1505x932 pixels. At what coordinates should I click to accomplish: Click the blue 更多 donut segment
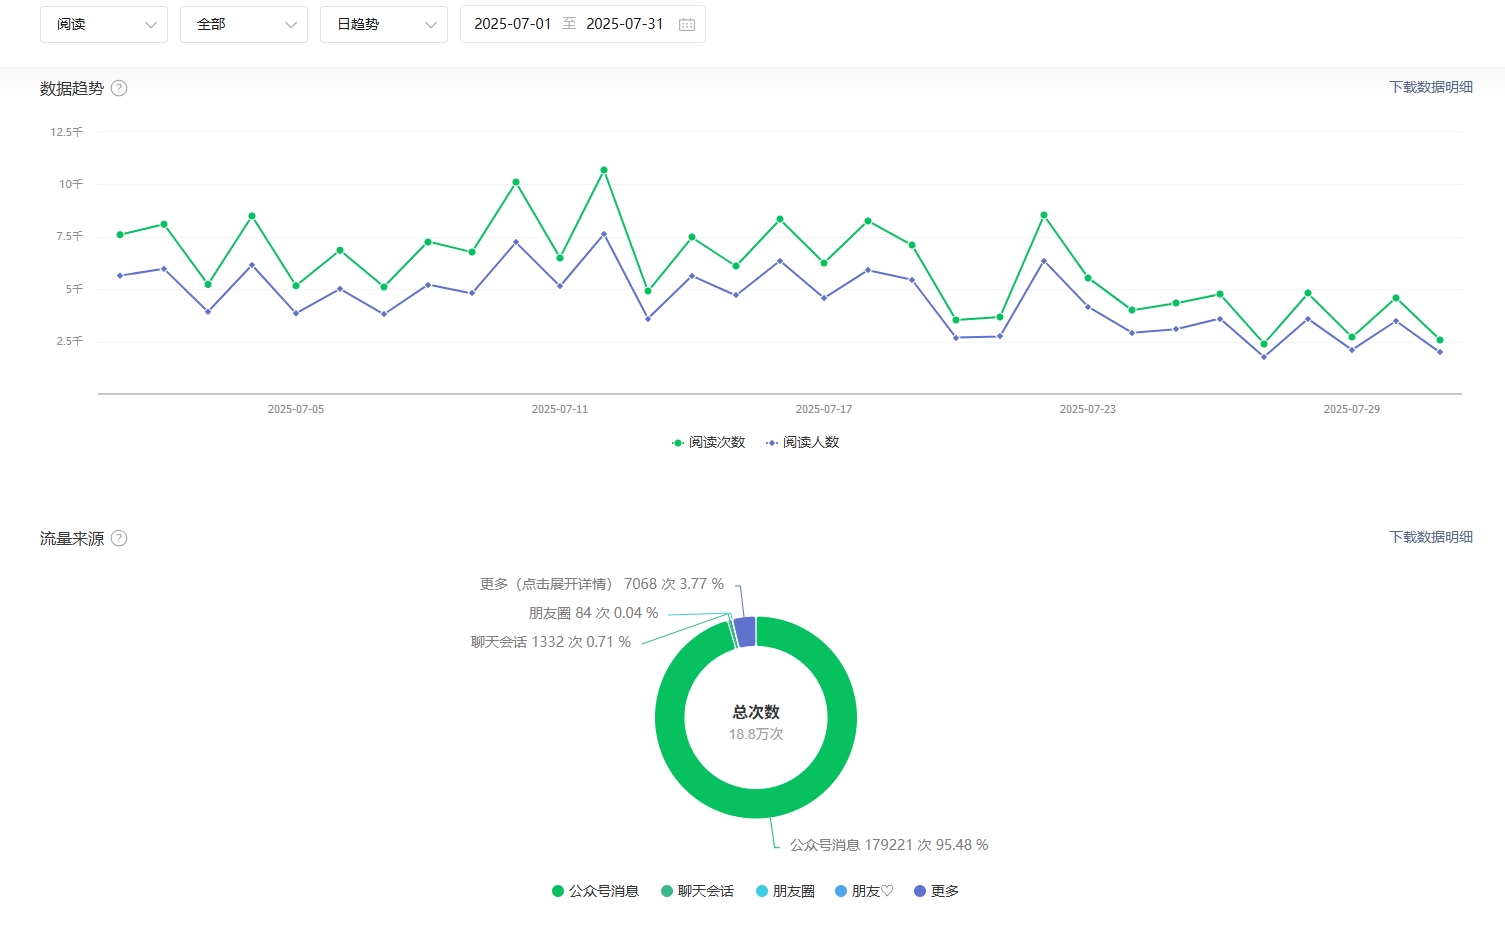click(x=744, y=632)
